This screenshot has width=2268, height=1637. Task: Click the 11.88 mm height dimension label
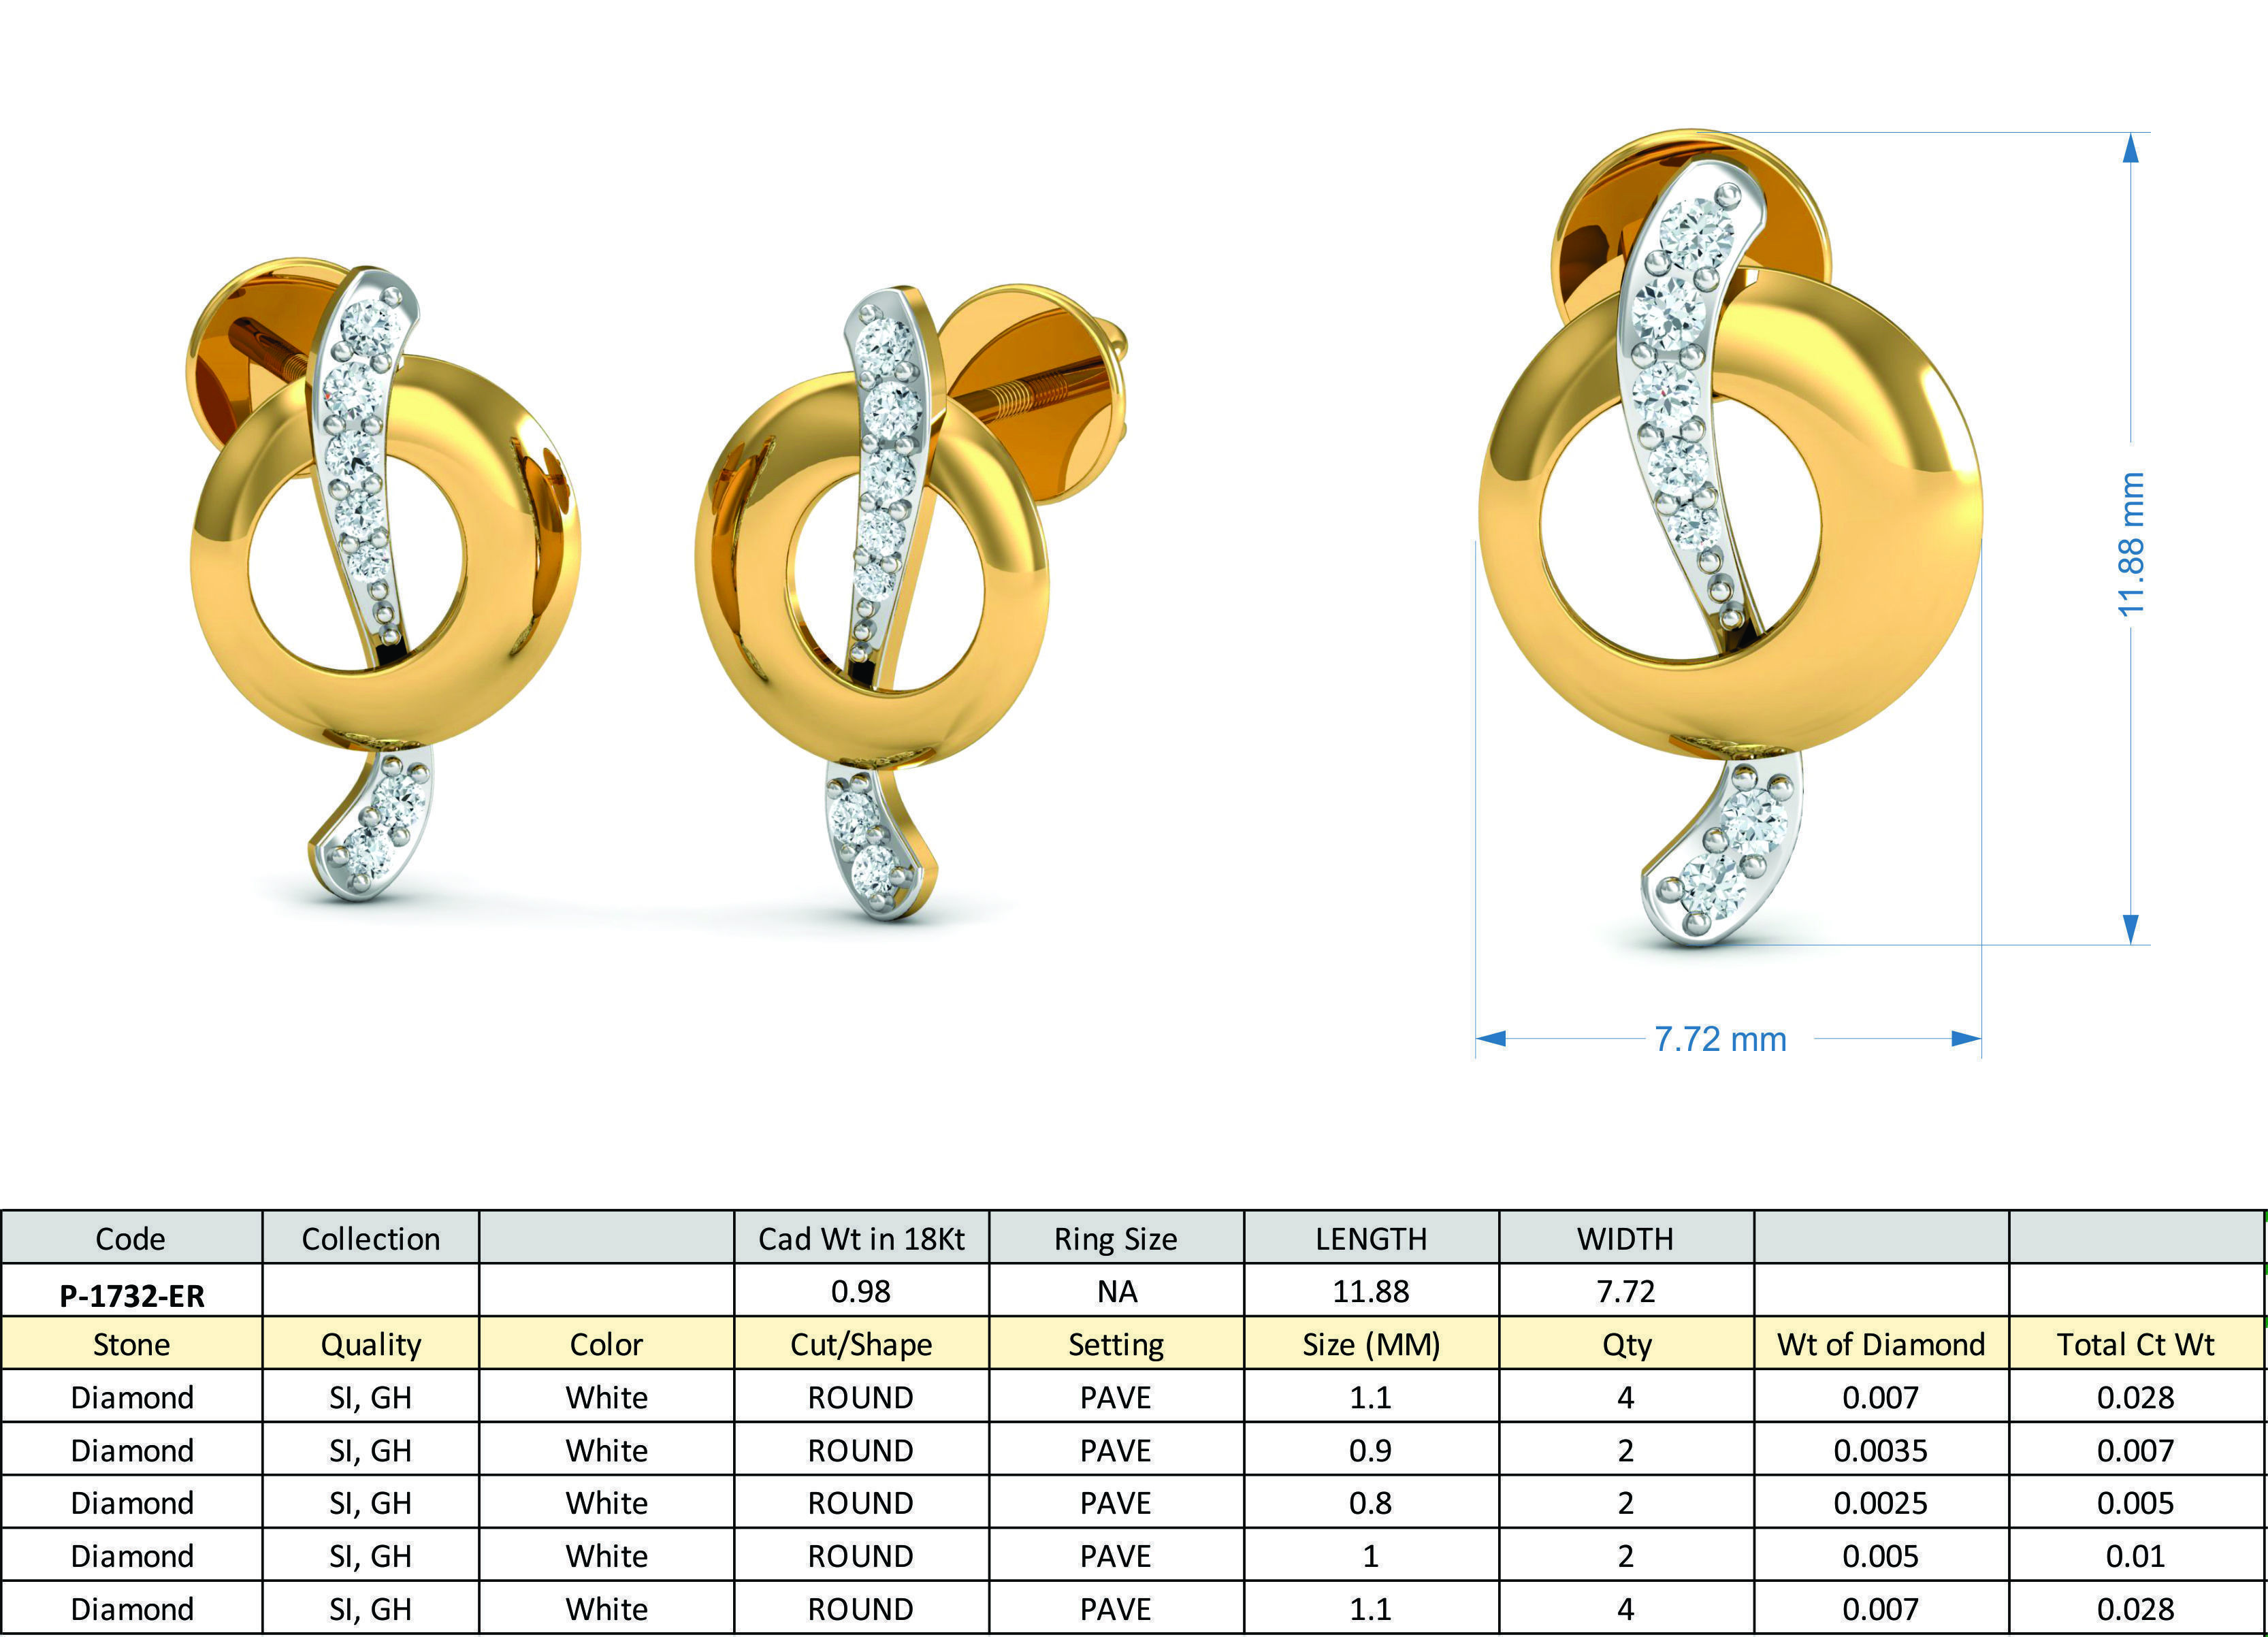click(x=2131, y=544)
